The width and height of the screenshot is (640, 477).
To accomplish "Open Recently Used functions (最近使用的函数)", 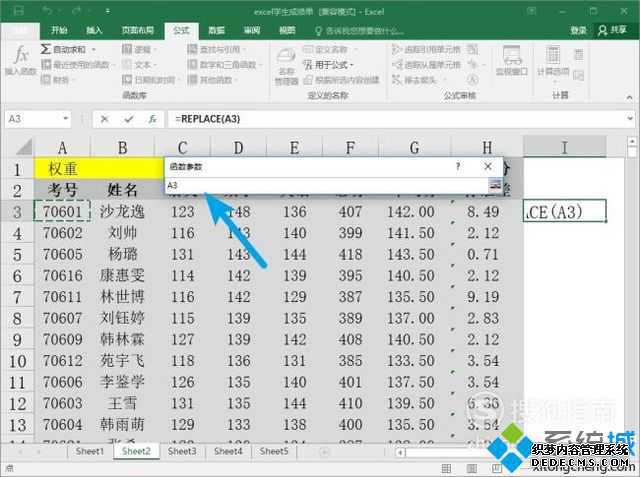I will pos(78,64).
